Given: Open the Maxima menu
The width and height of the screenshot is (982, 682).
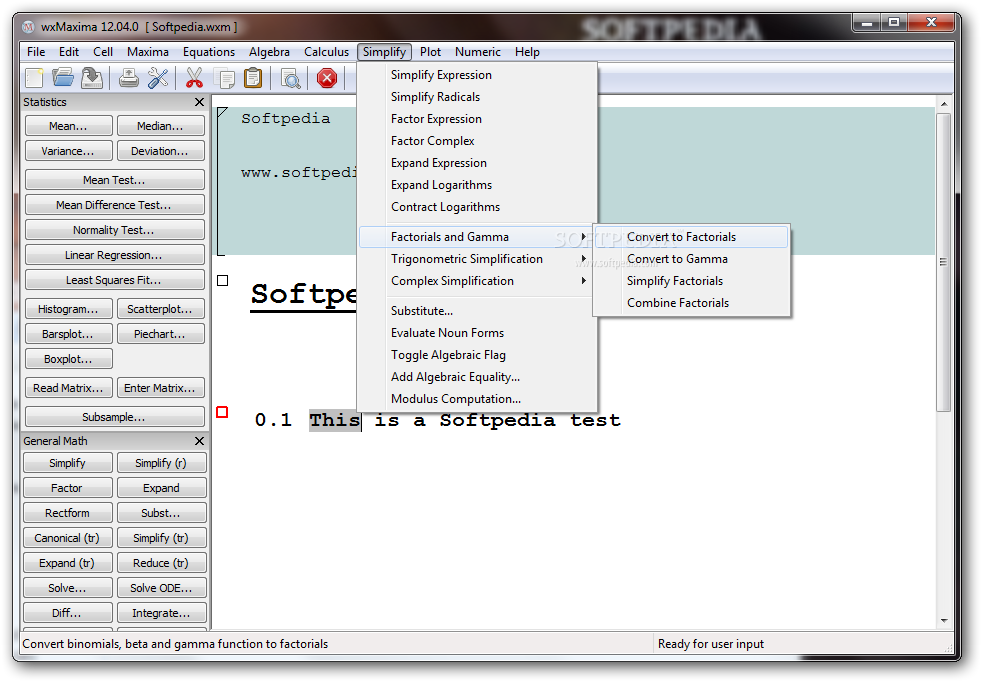Looking at the screenshot, I should coord(148,52).
